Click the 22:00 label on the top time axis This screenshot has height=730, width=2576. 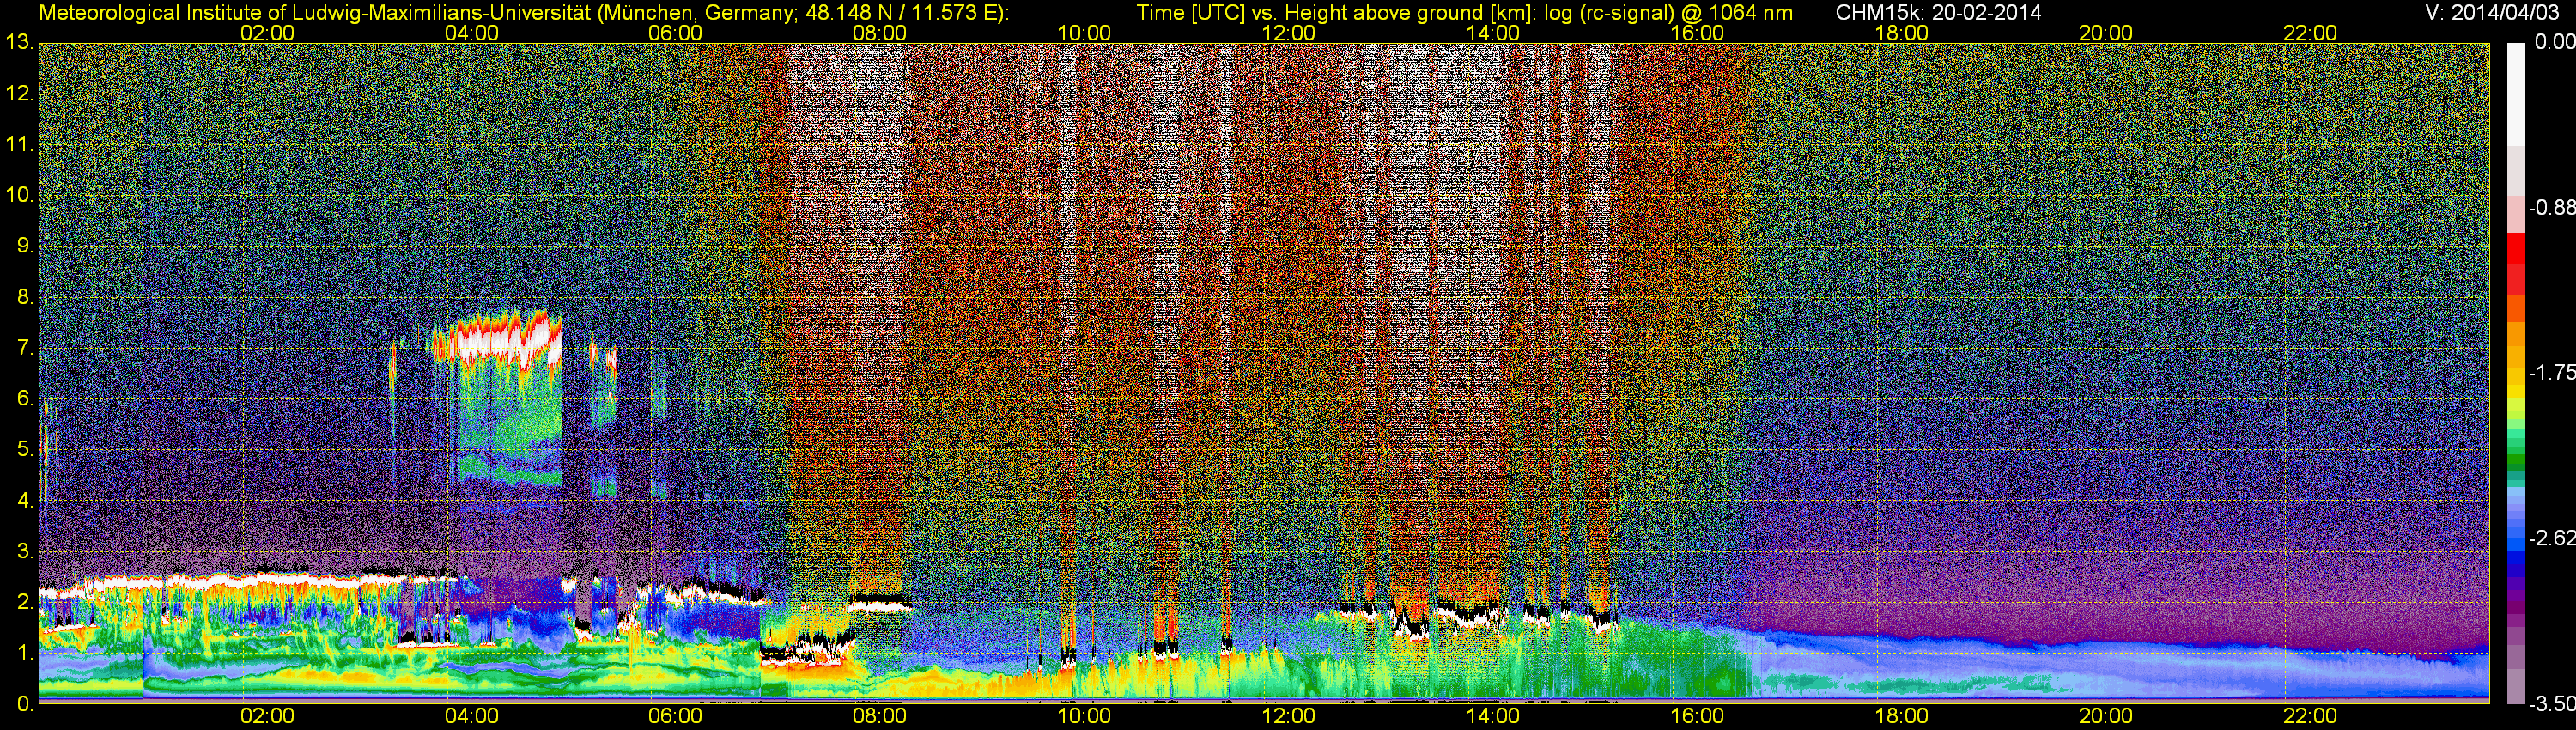(2310, 33)
